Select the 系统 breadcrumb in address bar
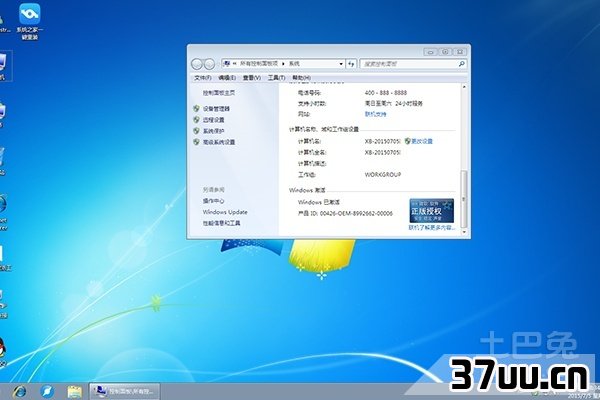The height and width of the screenshot is (400, 600). coord(294,64)
